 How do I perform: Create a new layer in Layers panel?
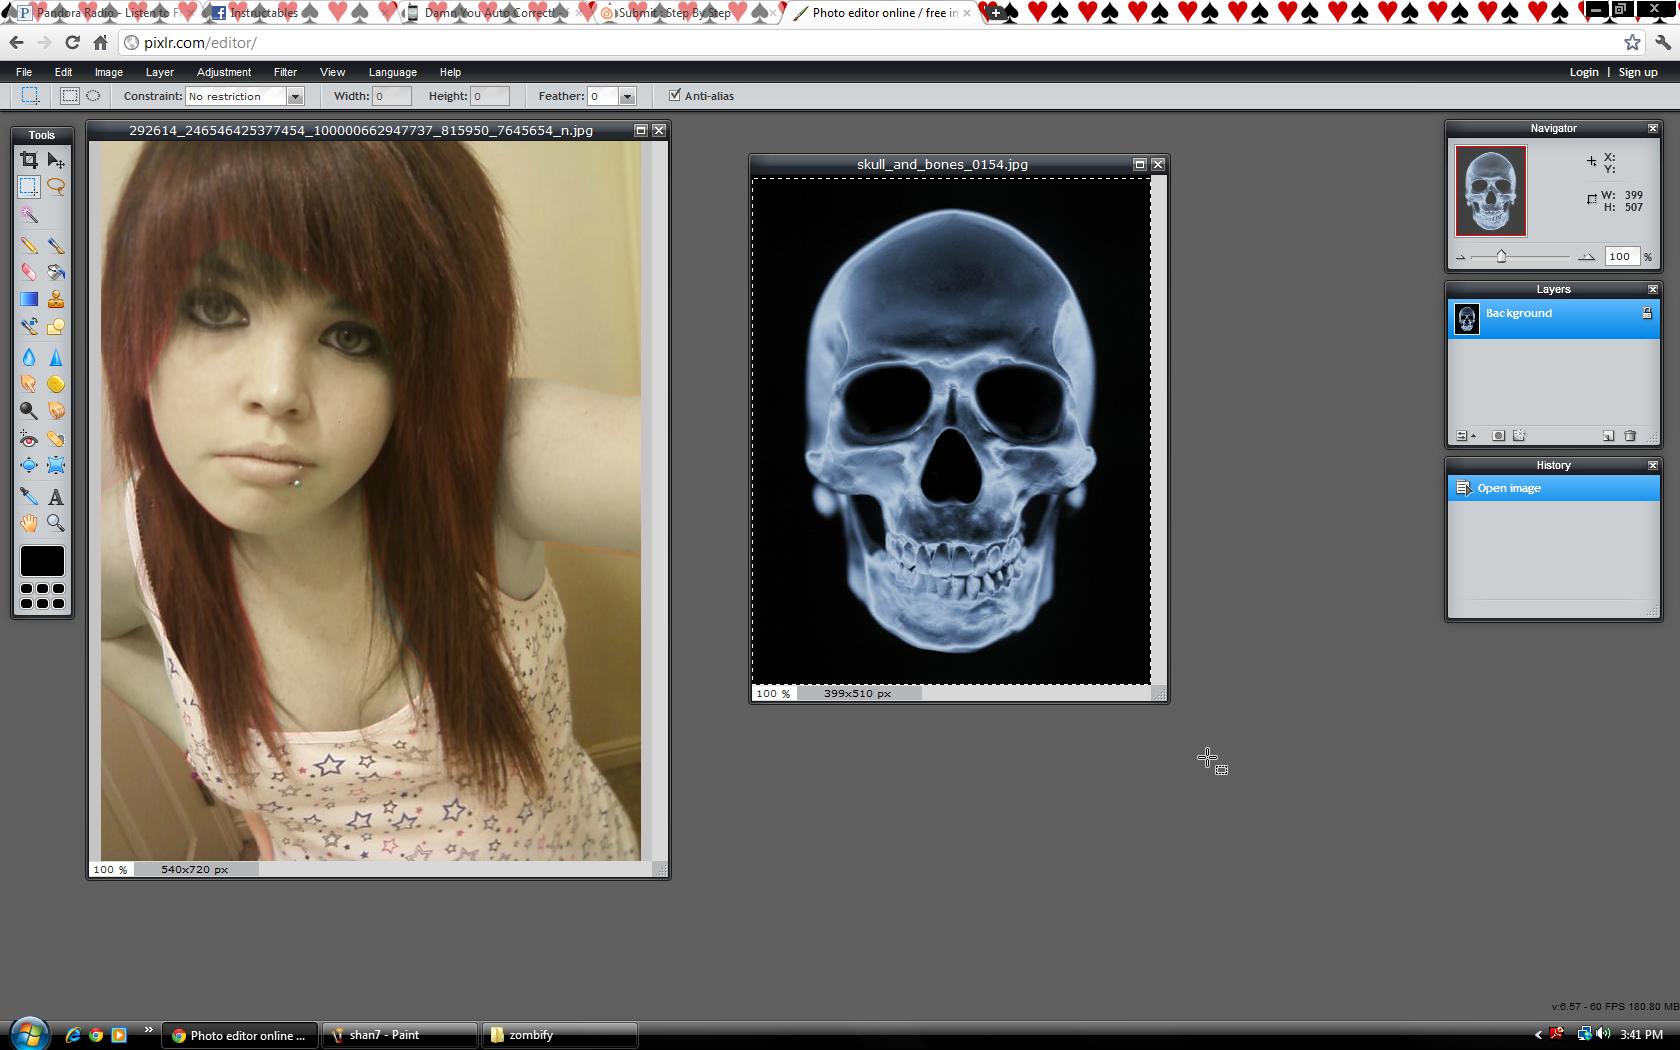1608,436
